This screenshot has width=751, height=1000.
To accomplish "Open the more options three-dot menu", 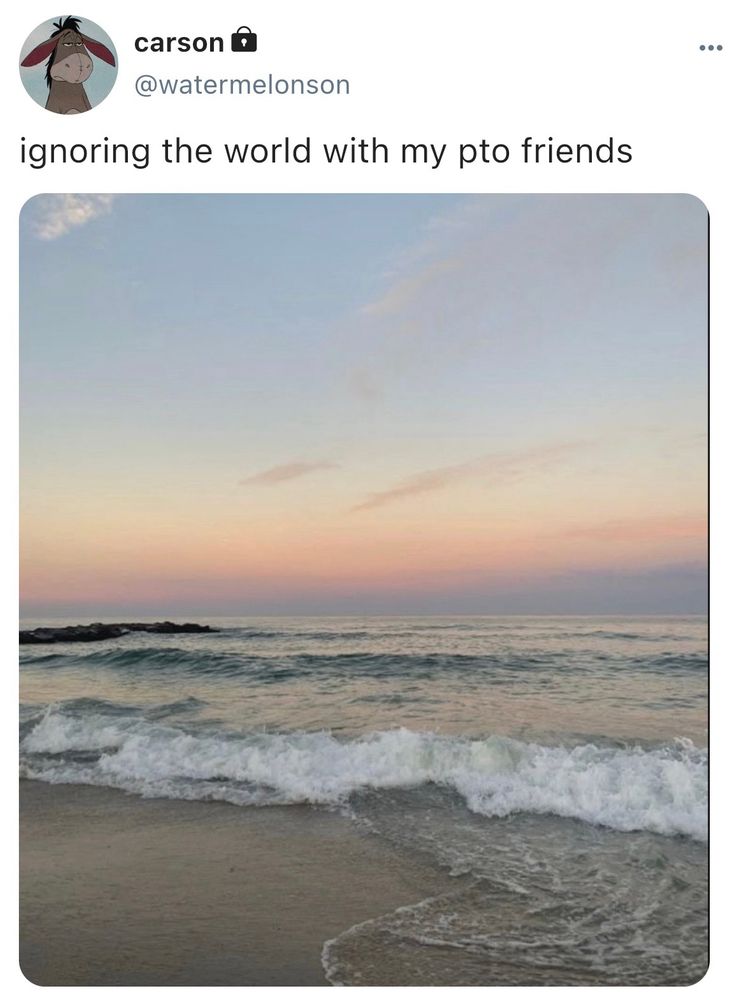I will [x=710, y=48].
